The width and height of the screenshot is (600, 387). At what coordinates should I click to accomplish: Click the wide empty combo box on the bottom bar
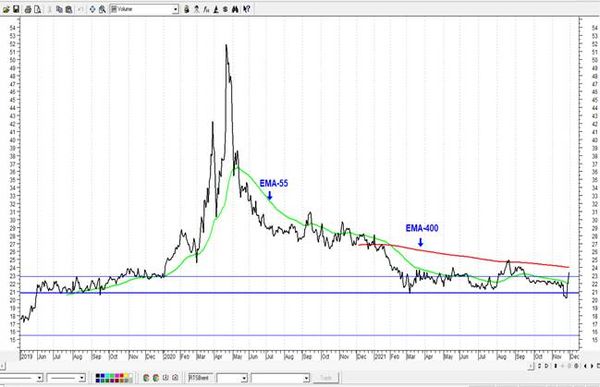(x=280, y=378)
